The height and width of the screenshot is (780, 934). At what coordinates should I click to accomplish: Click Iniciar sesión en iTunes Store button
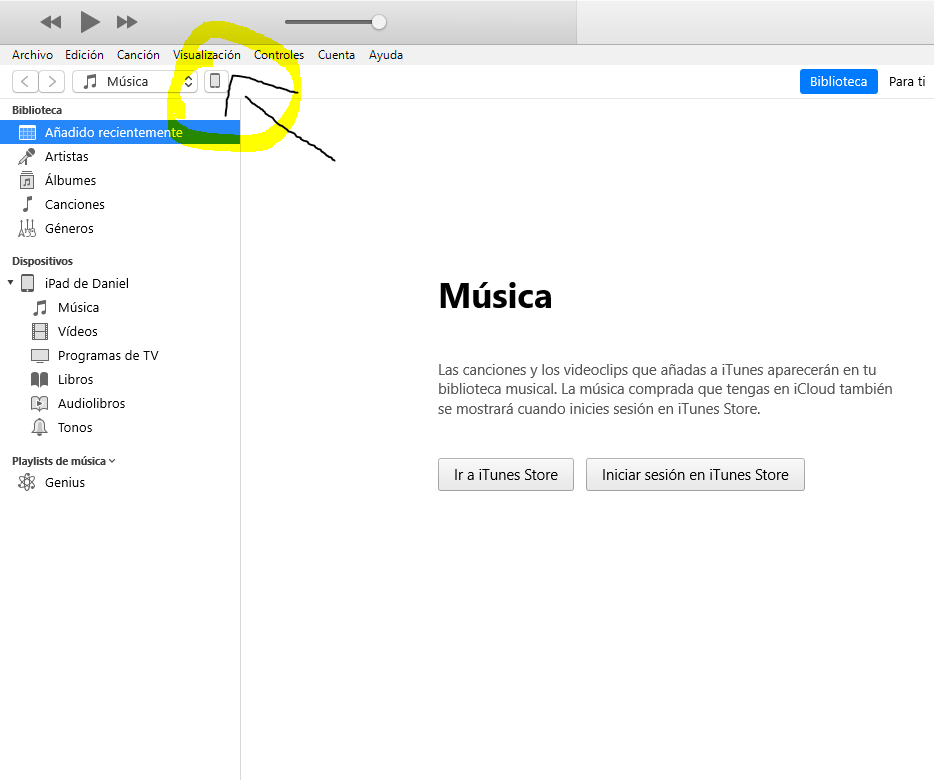[695, 475]
